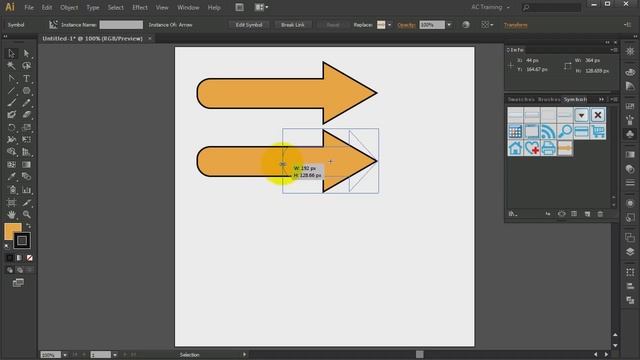This screenshot has width=640, height=360.
Task: Swap fill and stroke colors
Action: 29,225
